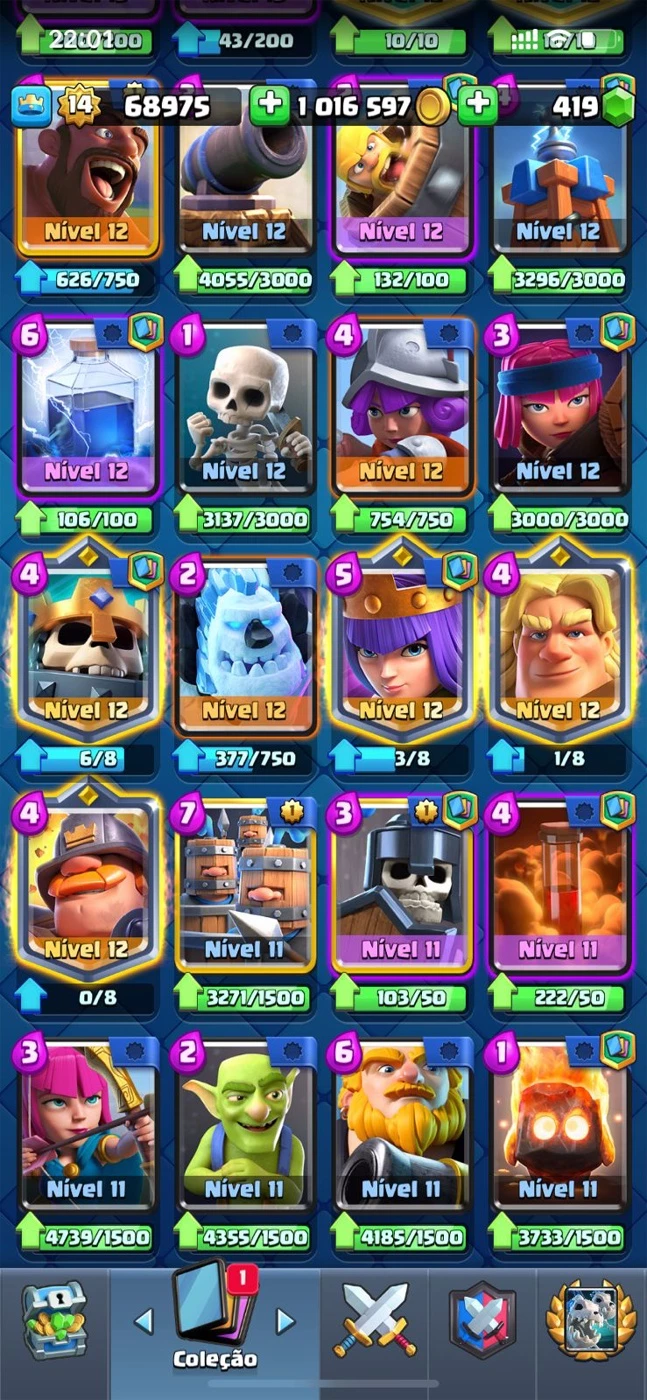Open the Battle crossed swords tab
647x1400 pixels.
click(375, 1320)
